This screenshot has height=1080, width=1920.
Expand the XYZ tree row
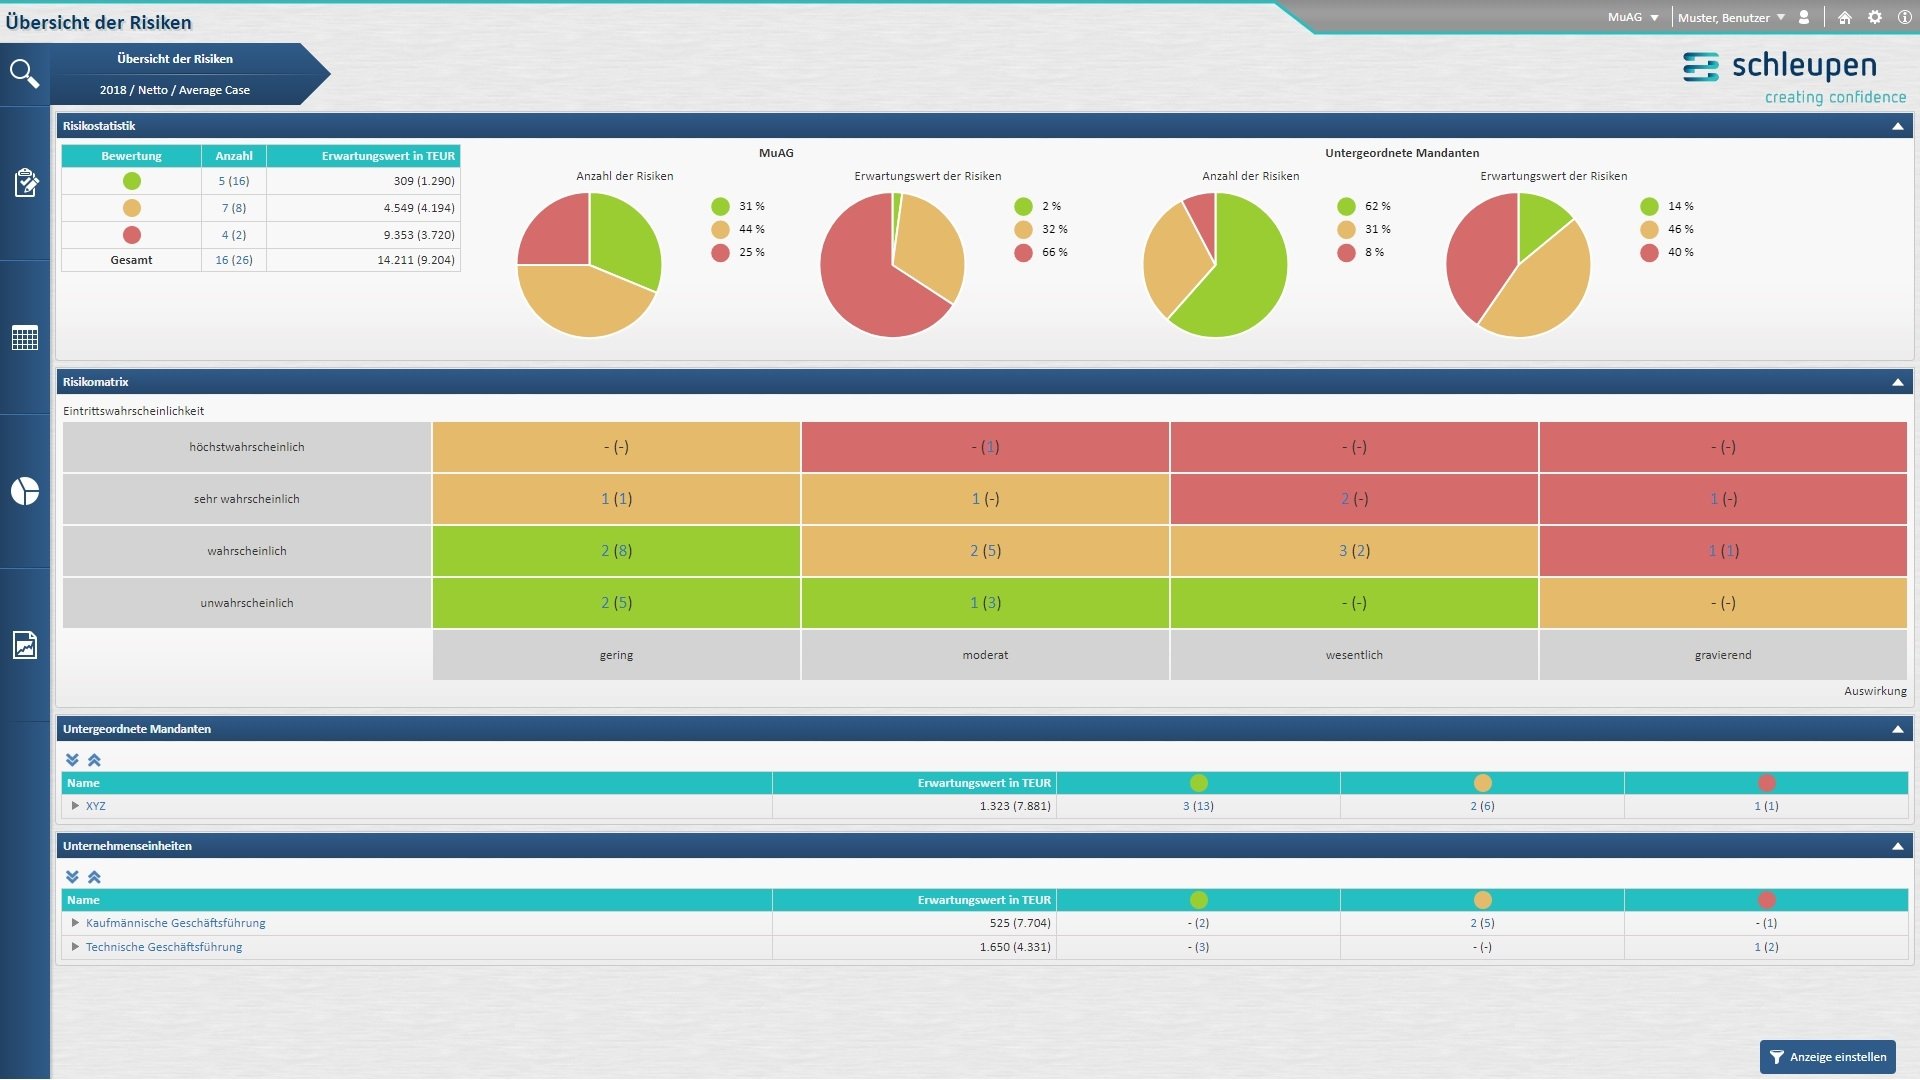click(x=75, y=806)
